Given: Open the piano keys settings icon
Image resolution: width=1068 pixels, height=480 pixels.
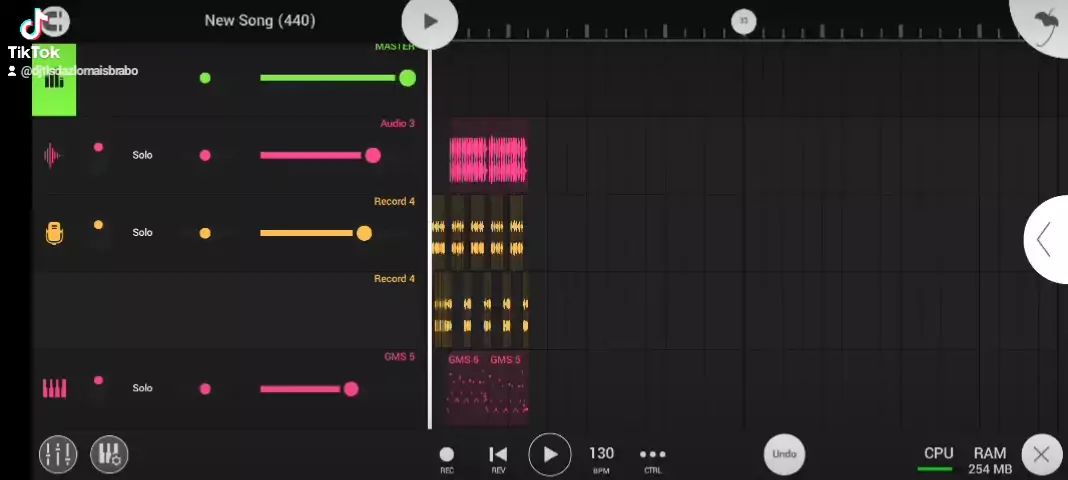Looking at the screenshot, I should coord(109,454).
